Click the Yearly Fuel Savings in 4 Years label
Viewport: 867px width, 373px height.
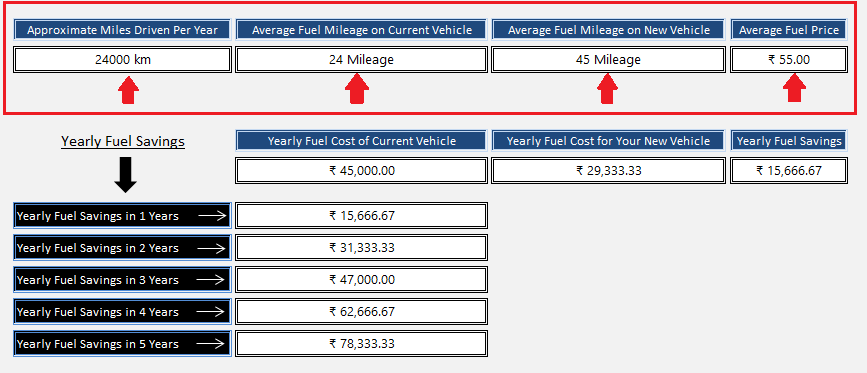[x=122, y=312]
